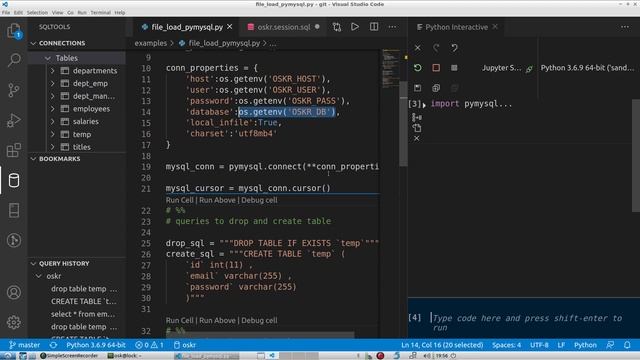Viewport: 640px width, 360px height.
Task: Click Jupyter Server connection status
Action: pyautogui.click(x=507, y=68)
